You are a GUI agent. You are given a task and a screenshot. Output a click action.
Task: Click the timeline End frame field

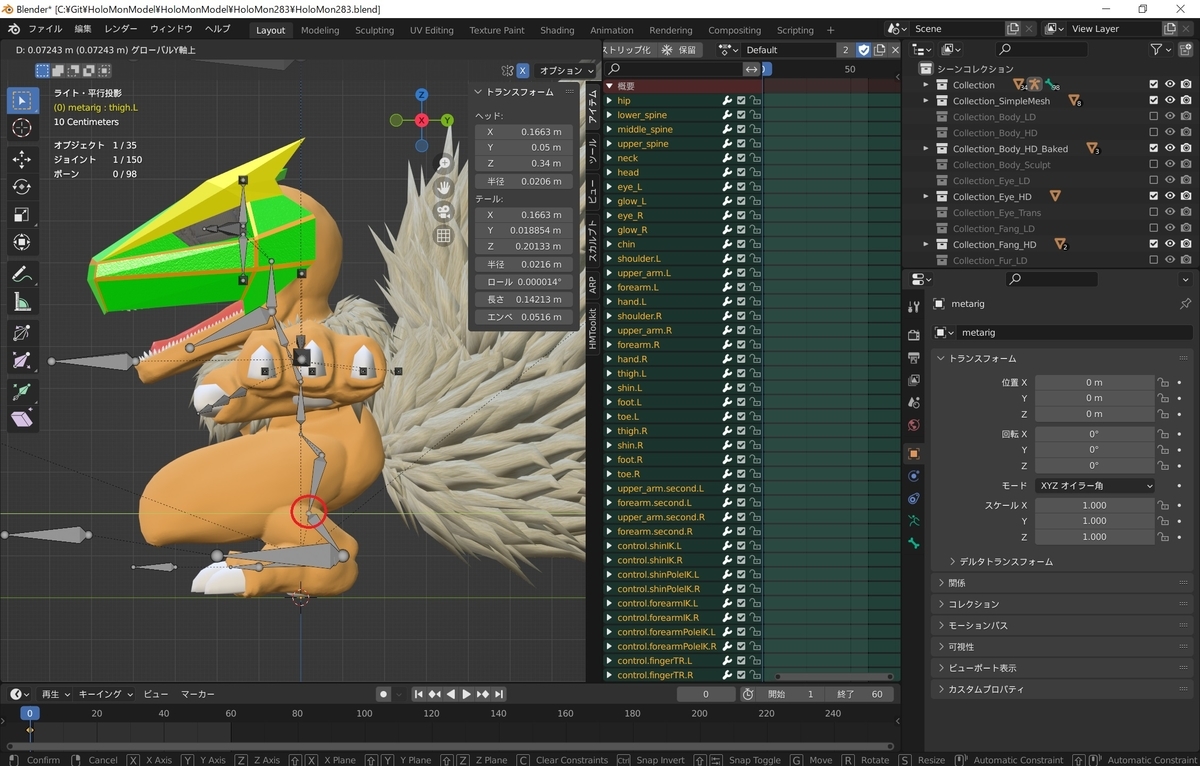tap(862, 694)
